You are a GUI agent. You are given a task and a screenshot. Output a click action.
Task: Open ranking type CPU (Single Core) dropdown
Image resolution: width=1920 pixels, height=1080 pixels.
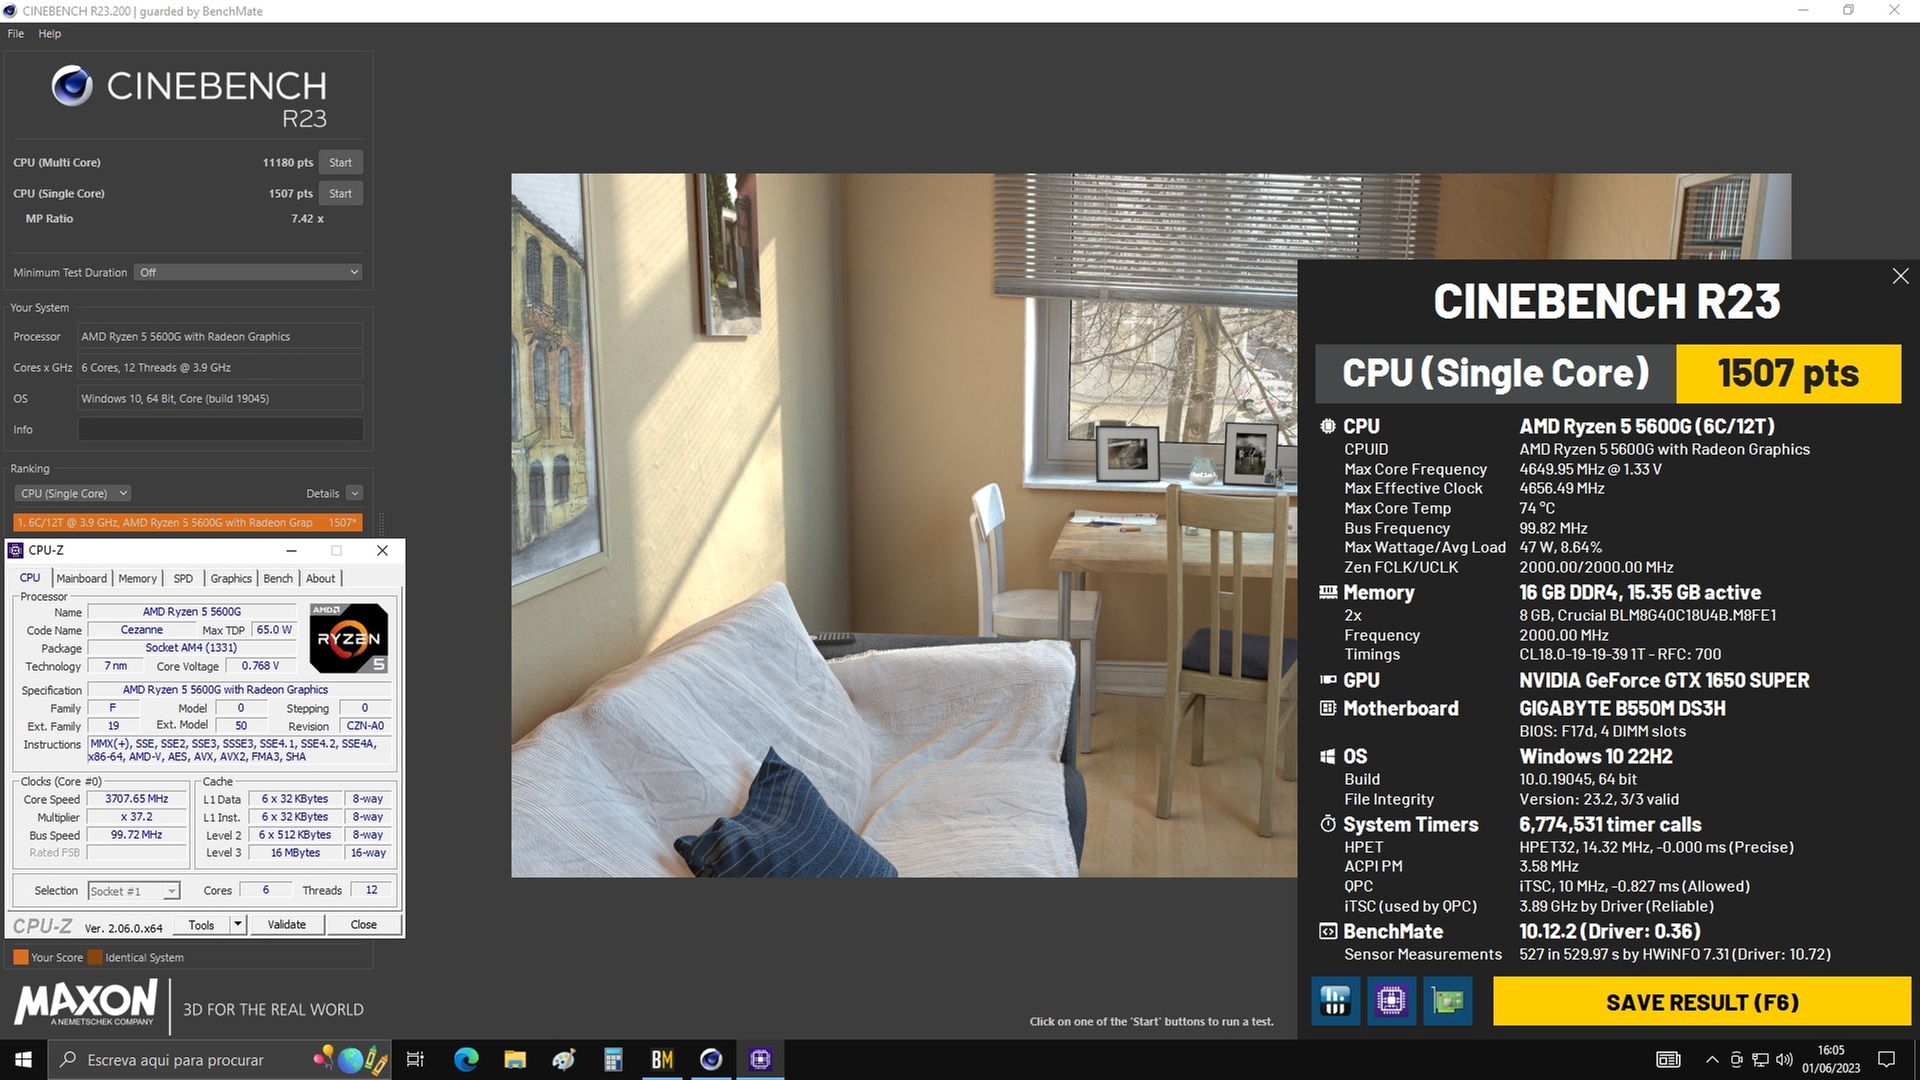(73, 493)
